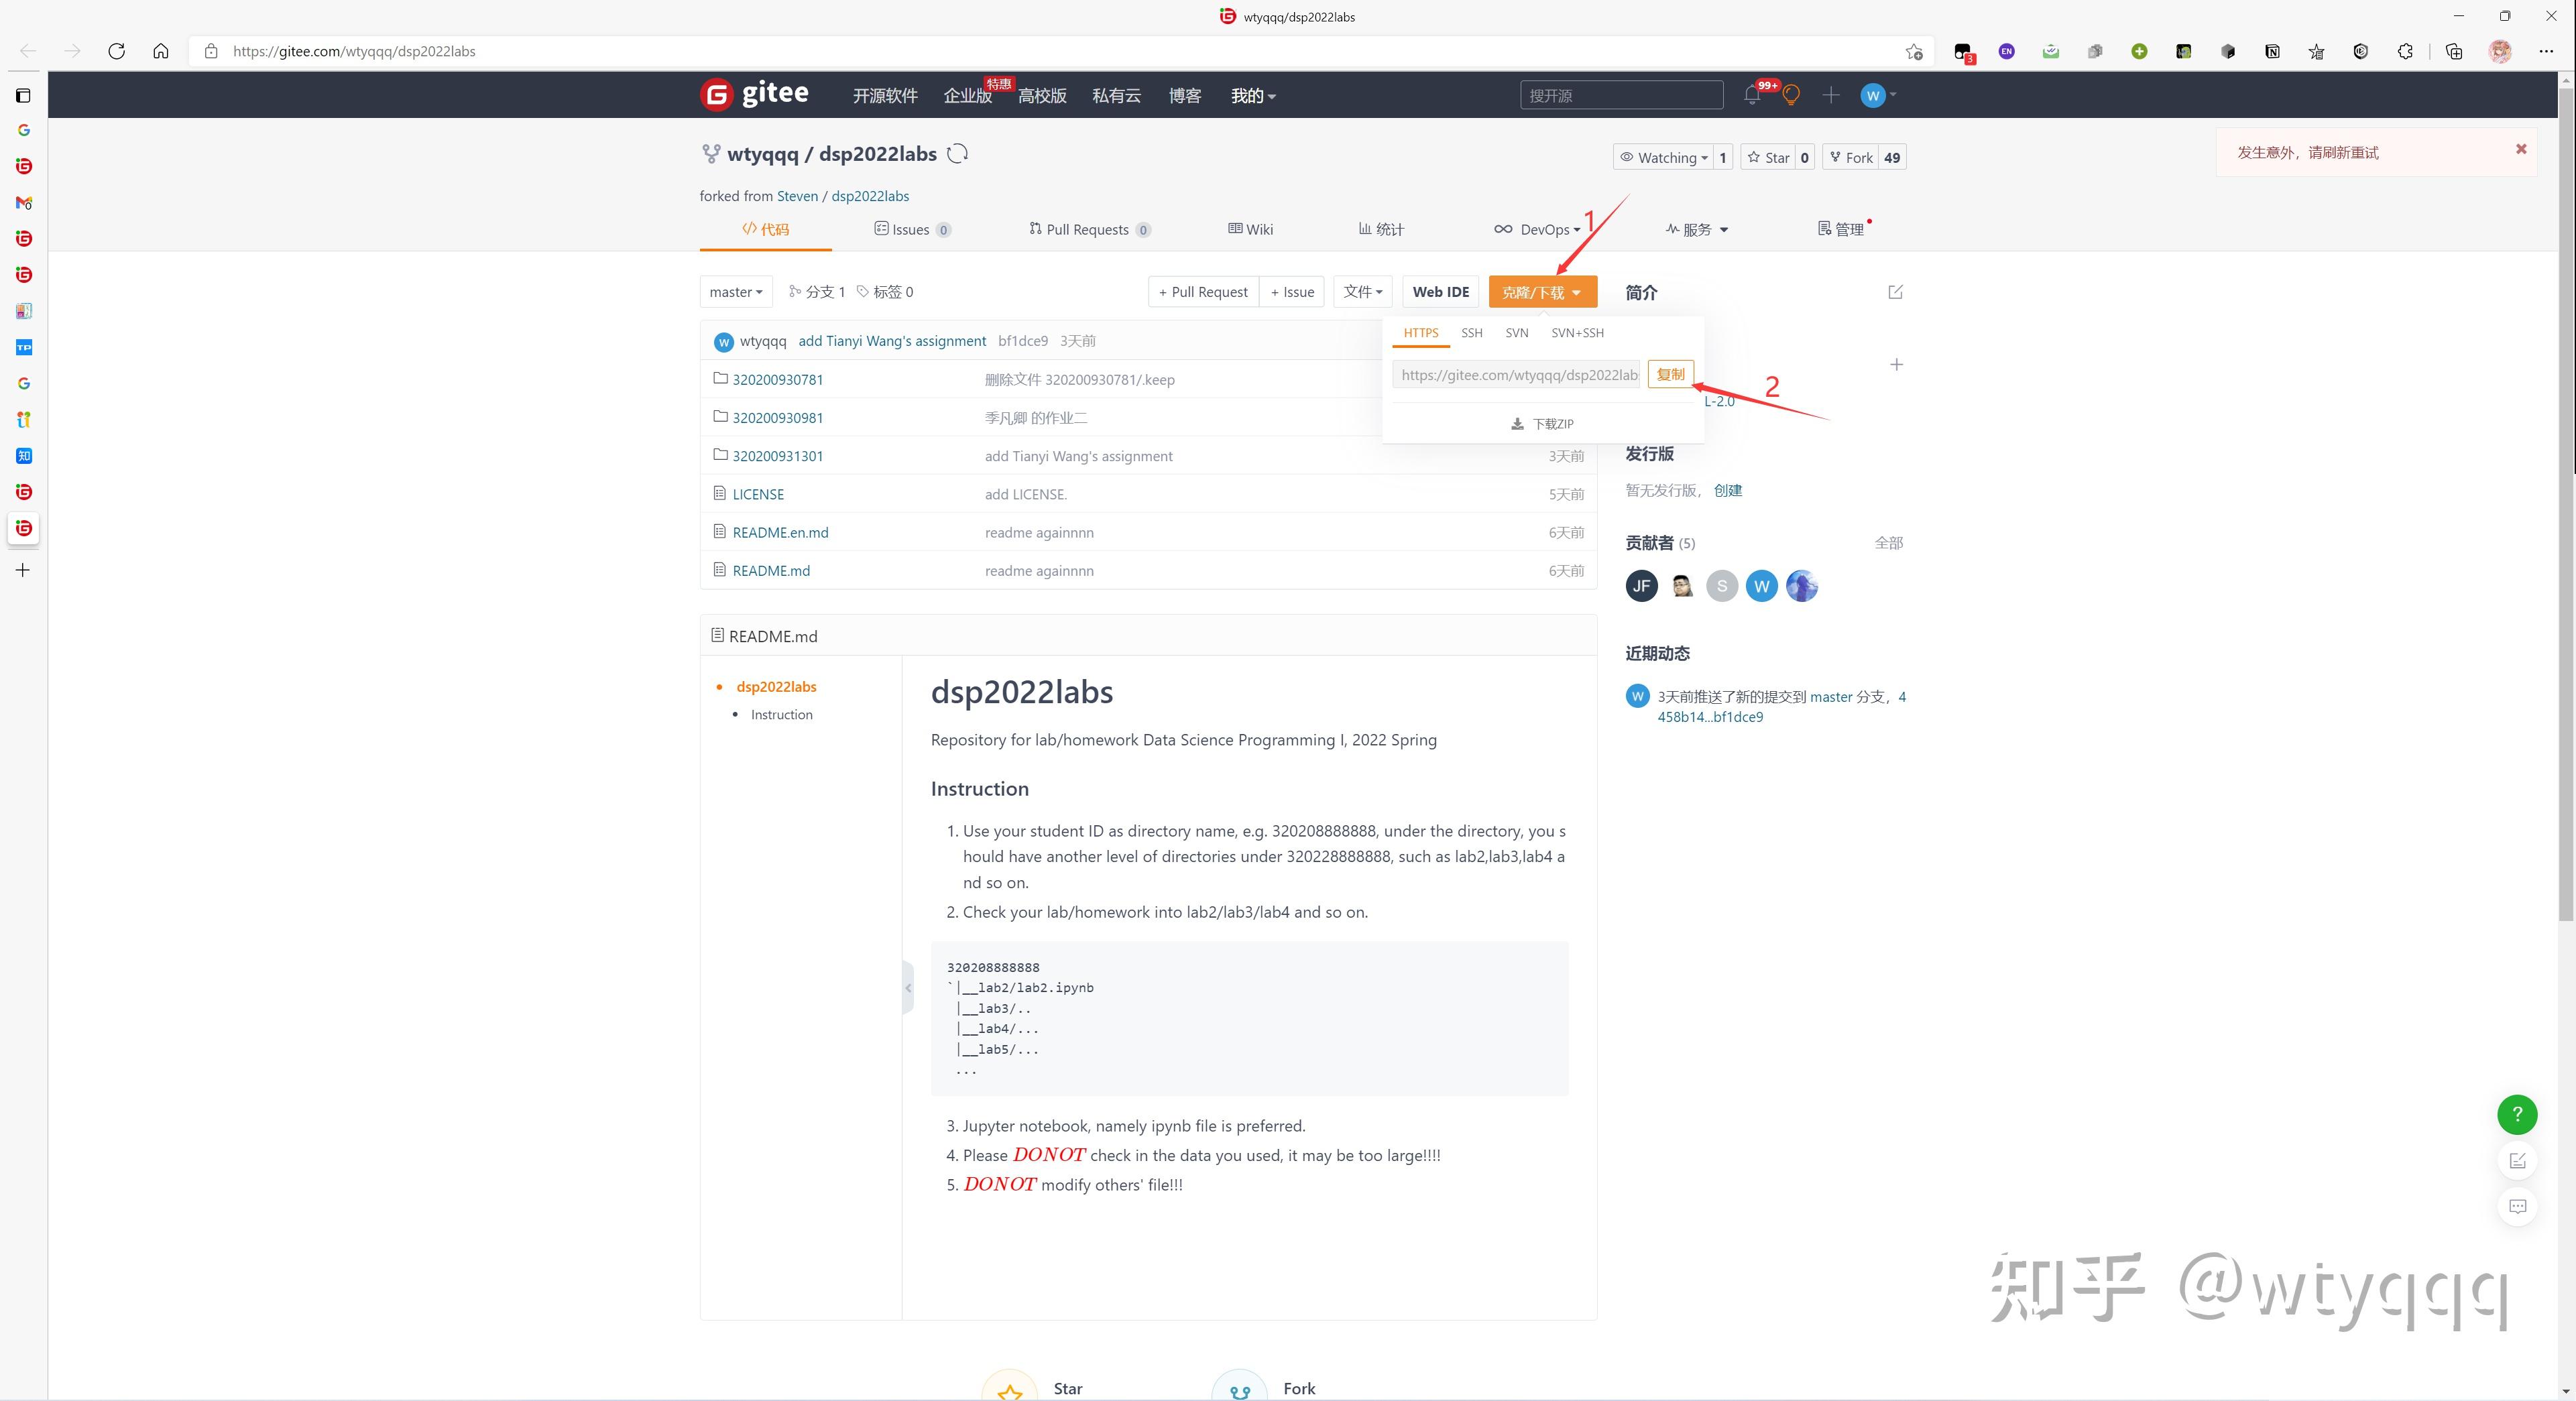Click the browser home icon

[x=160, y=51]
